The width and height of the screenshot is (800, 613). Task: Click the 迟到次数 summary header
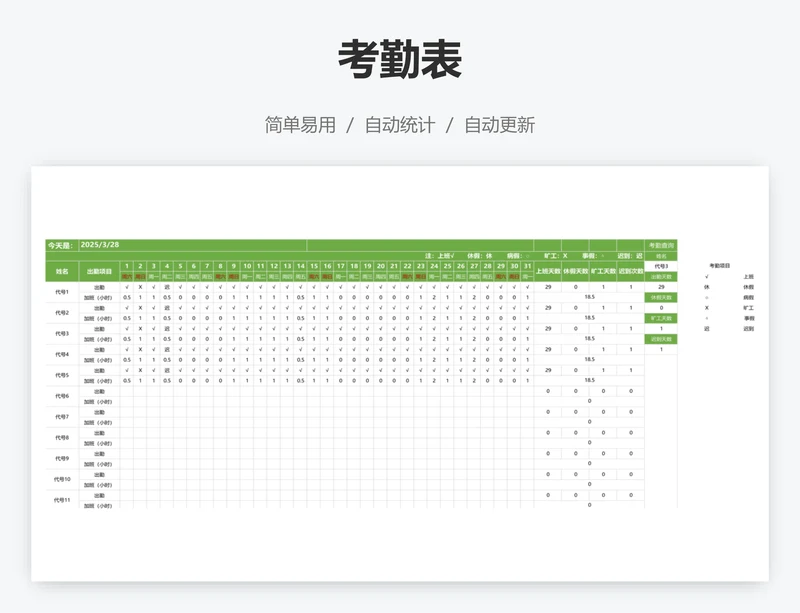point(631,271)
